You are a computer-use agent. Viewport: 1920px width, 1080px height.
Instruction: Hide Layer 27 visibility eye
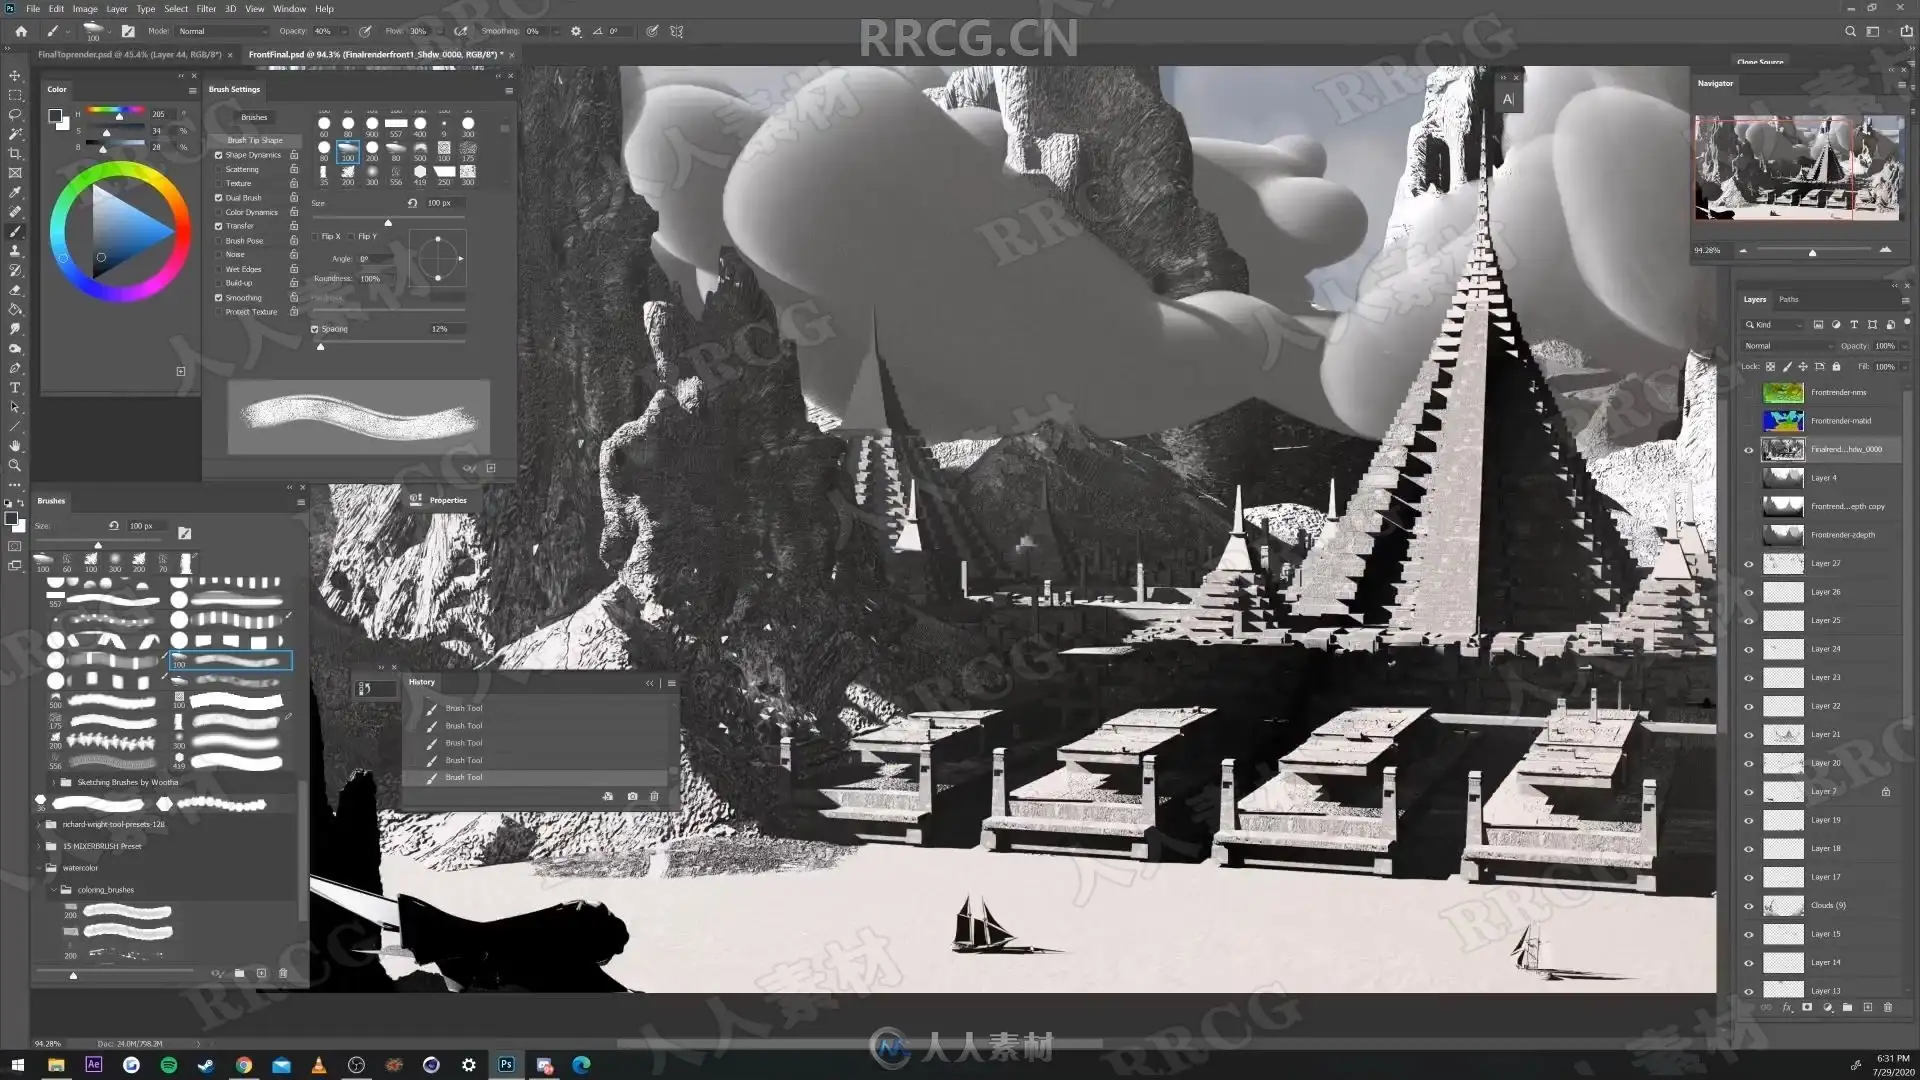click(1748, 564)
